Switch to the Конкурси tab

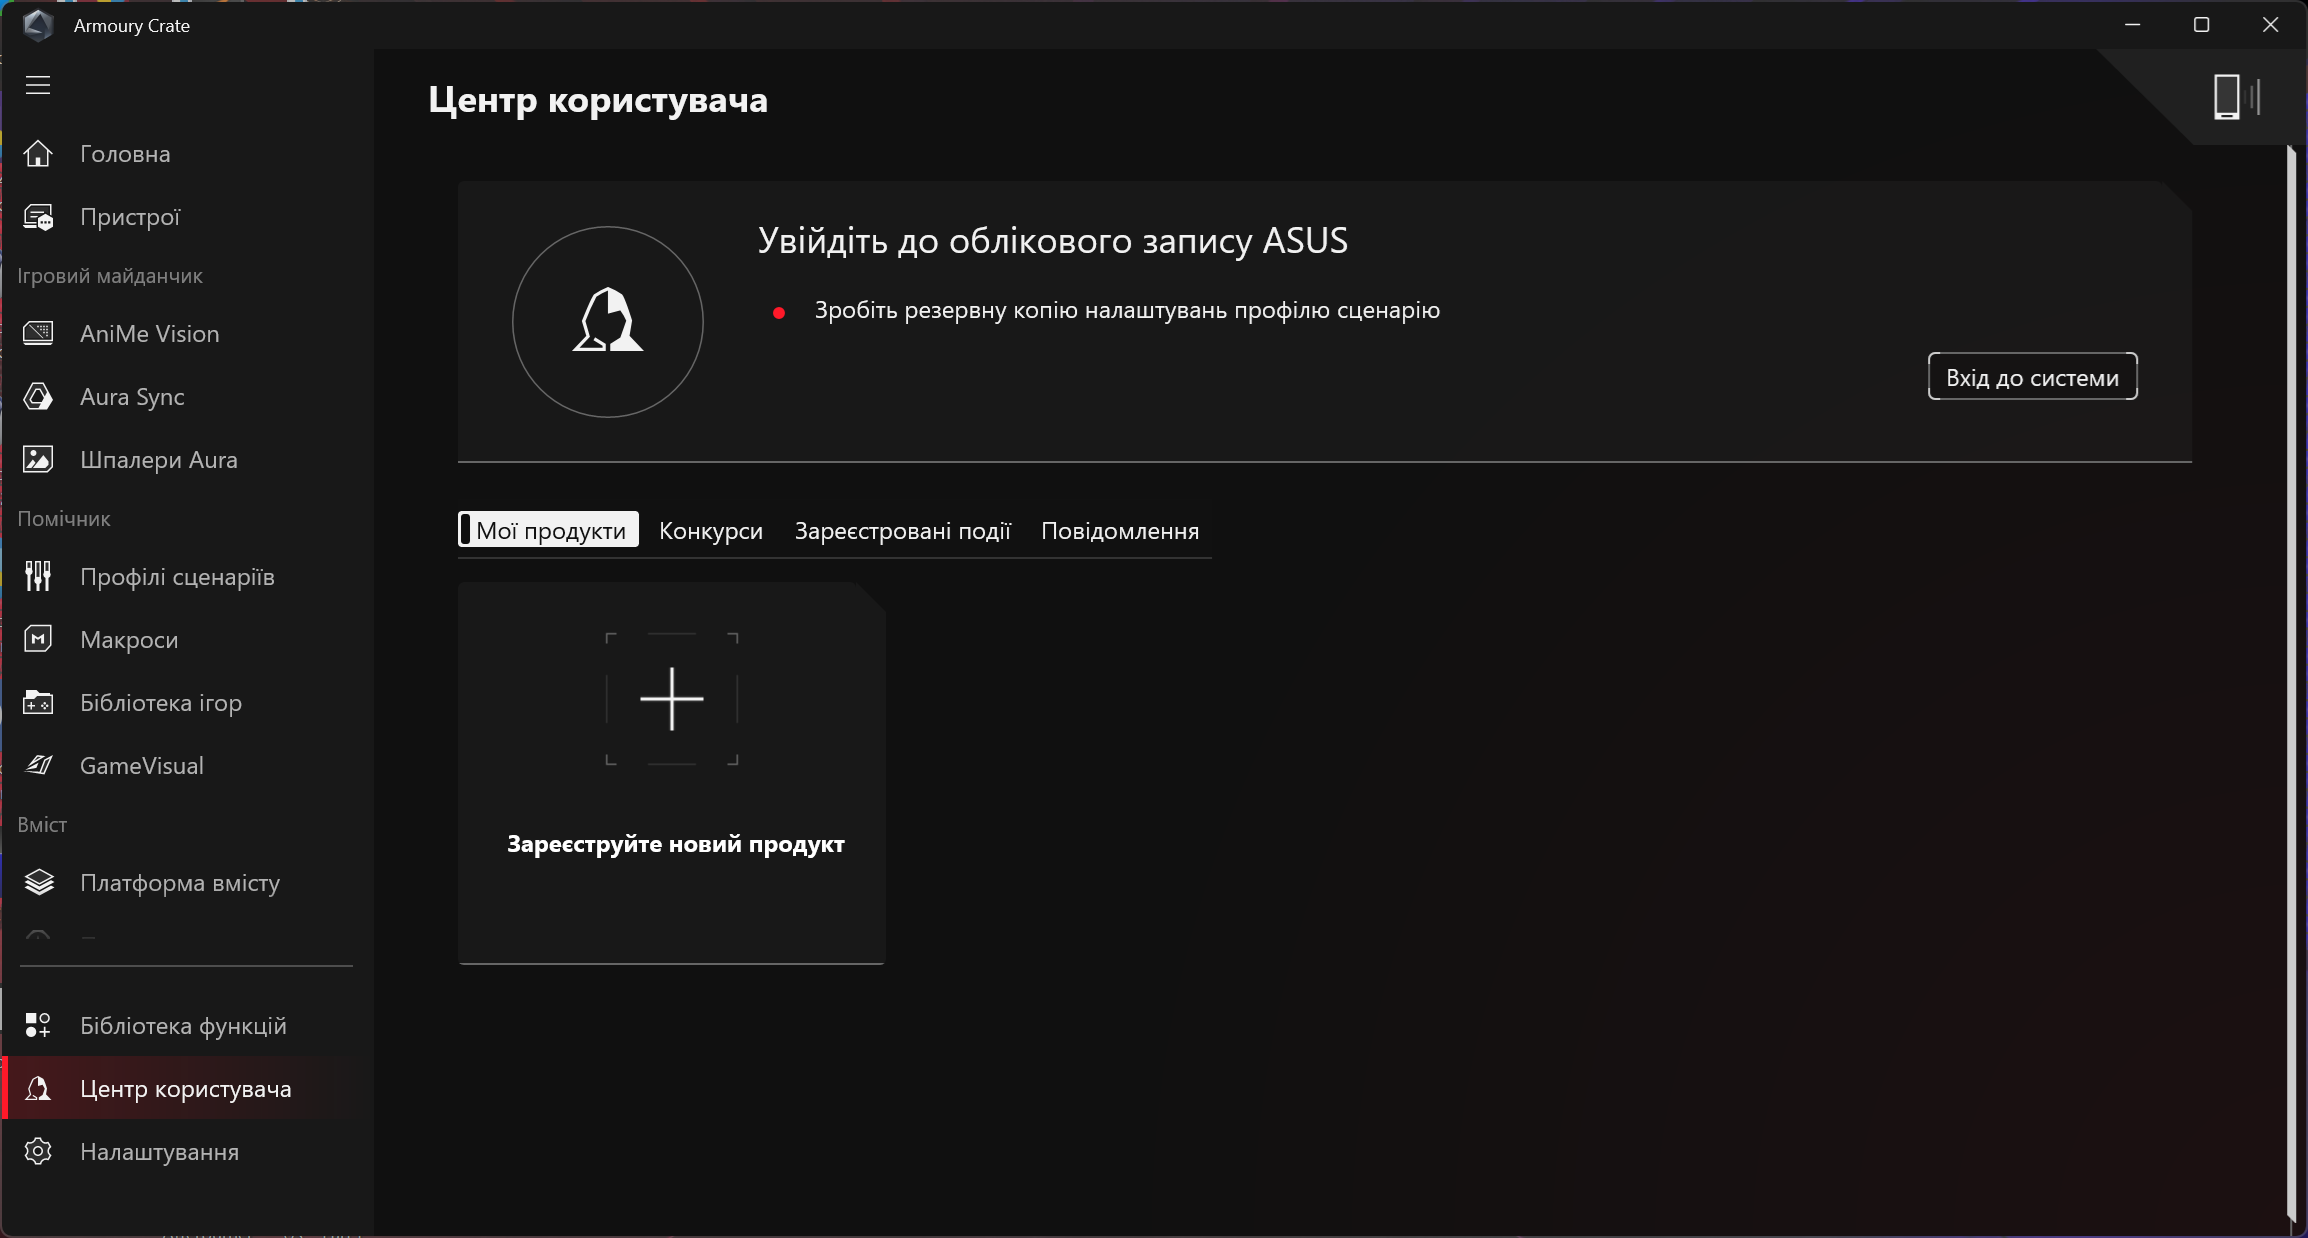710,531
